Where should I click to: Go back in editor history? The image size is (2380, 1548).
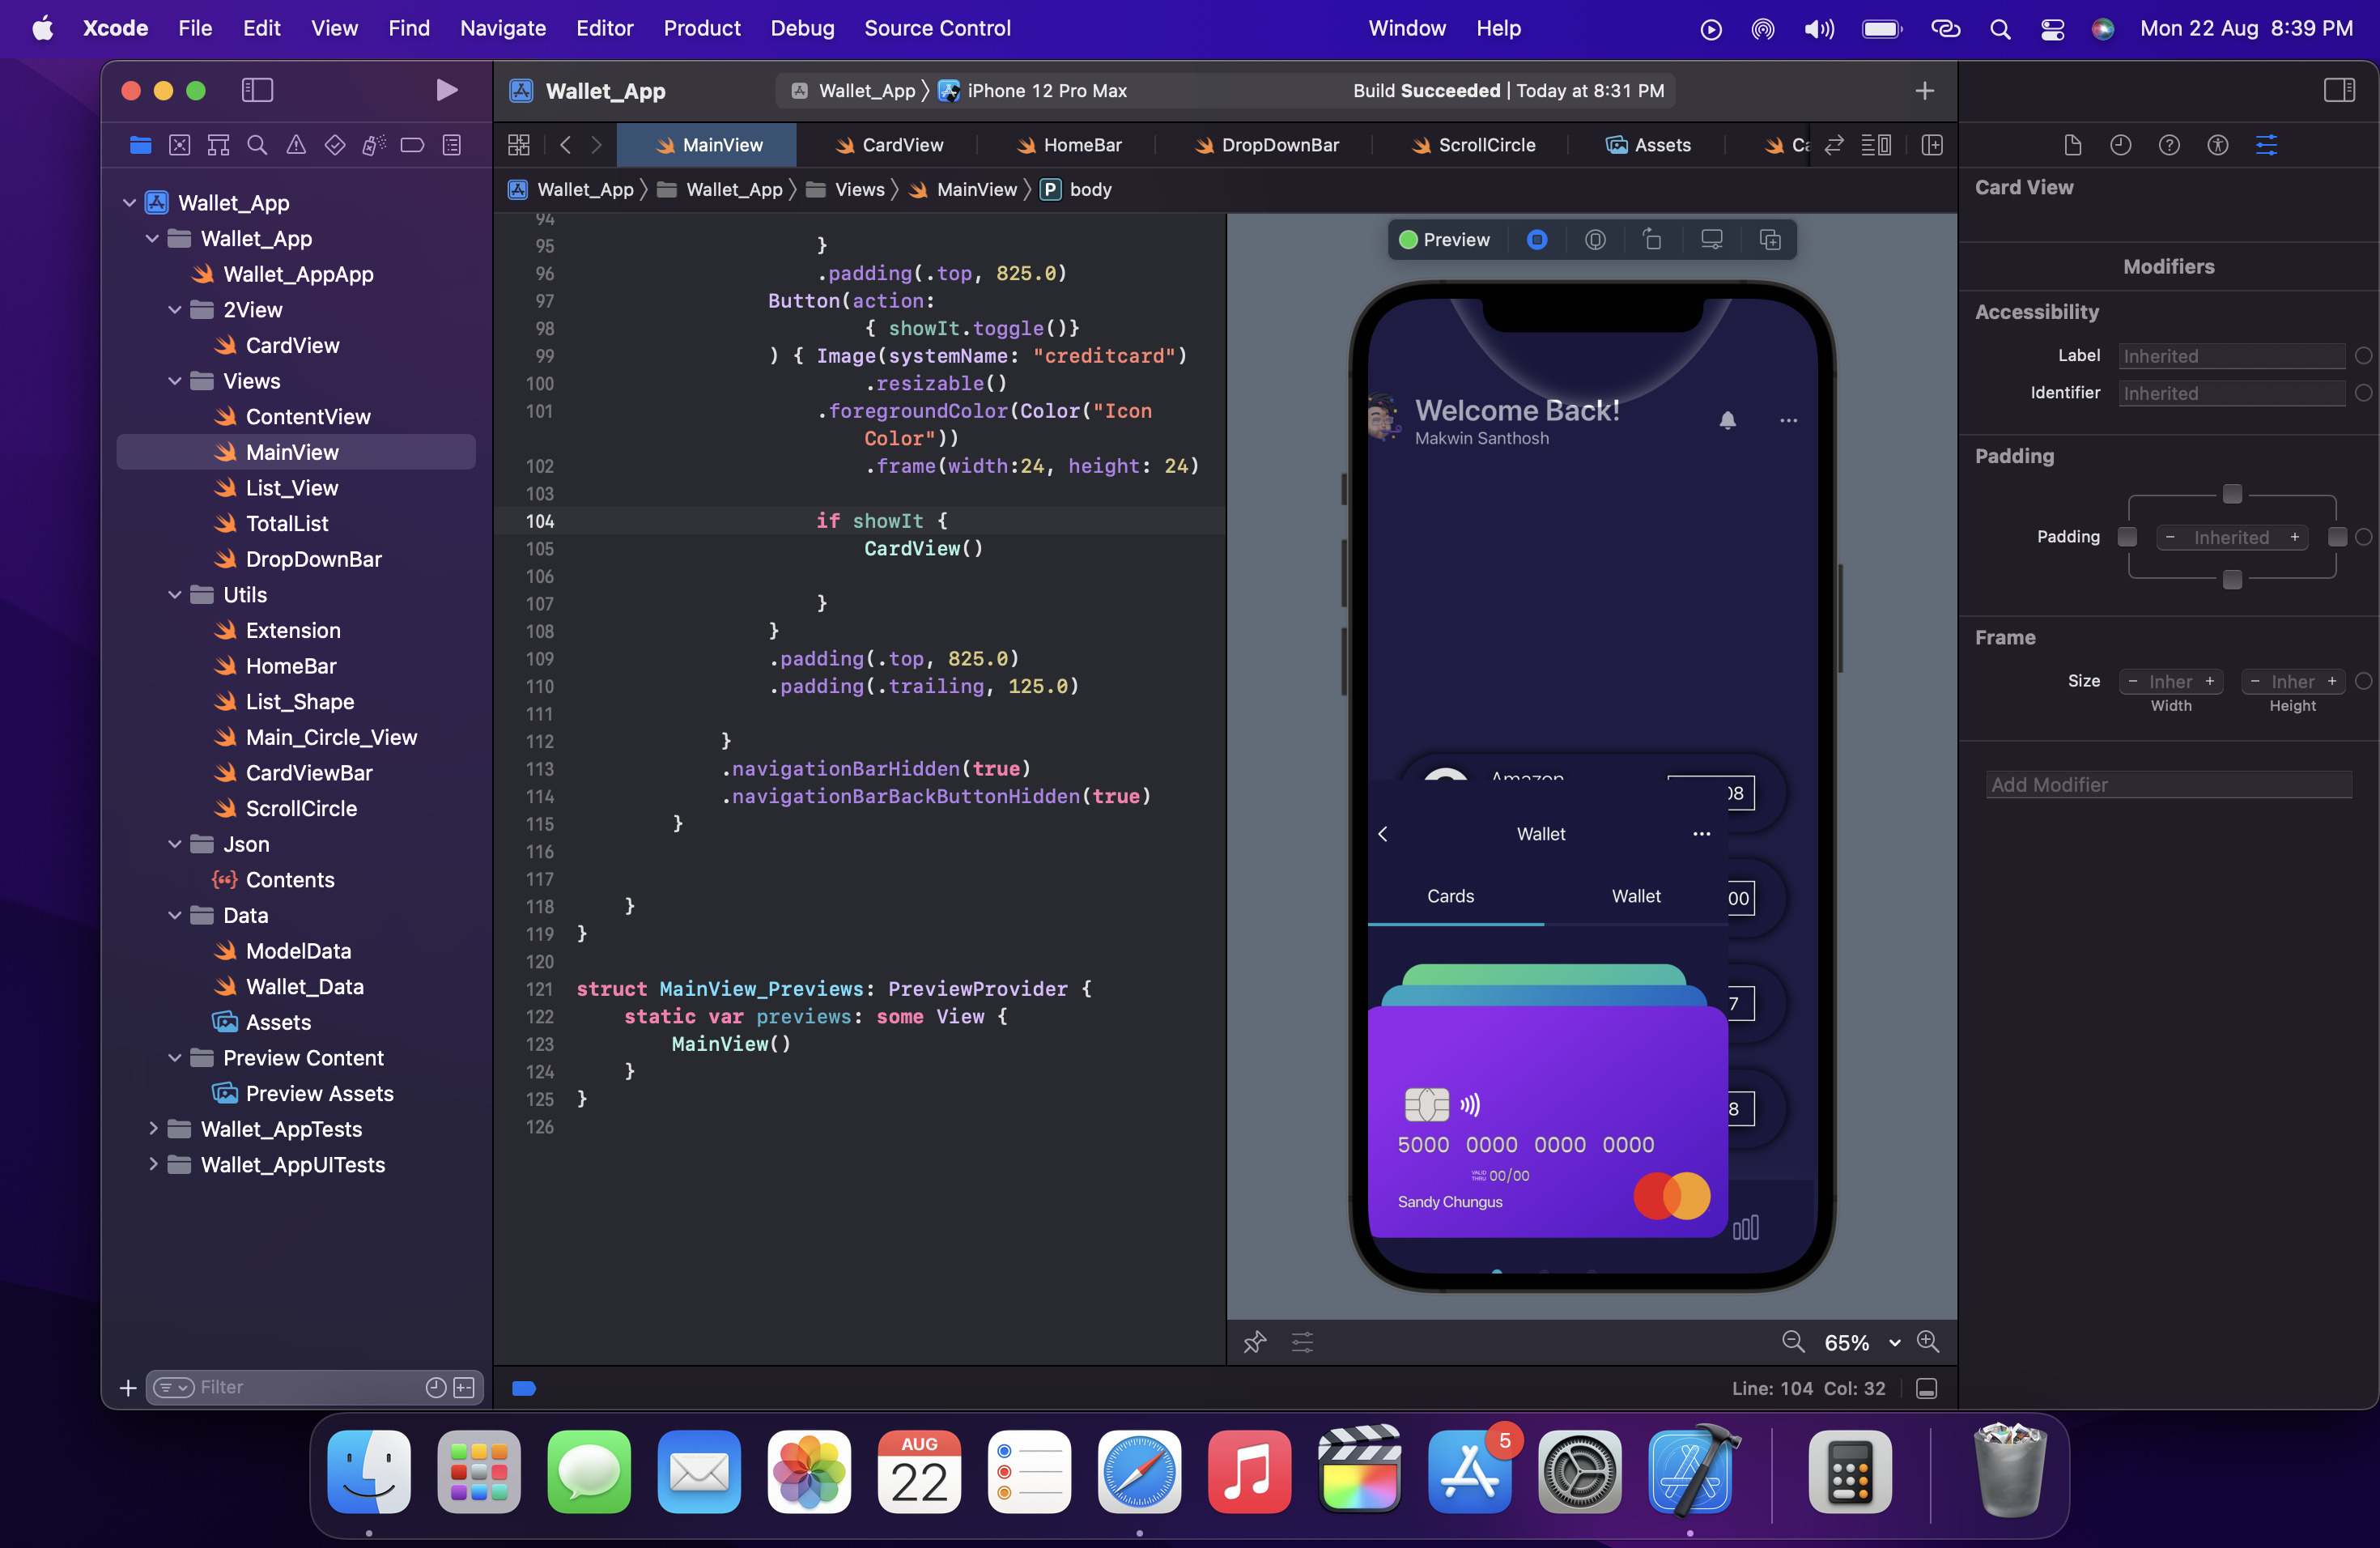pos(565,145)
